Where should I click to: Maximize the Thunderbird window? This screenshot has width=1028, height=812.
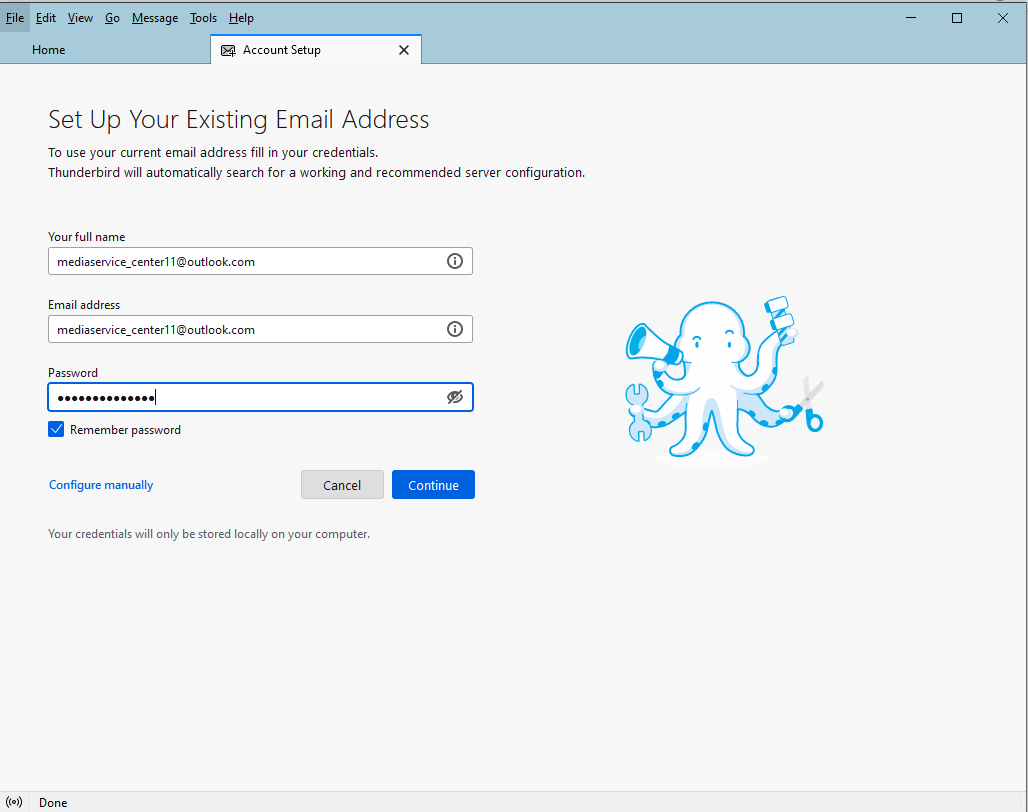(x=957, y=18)
